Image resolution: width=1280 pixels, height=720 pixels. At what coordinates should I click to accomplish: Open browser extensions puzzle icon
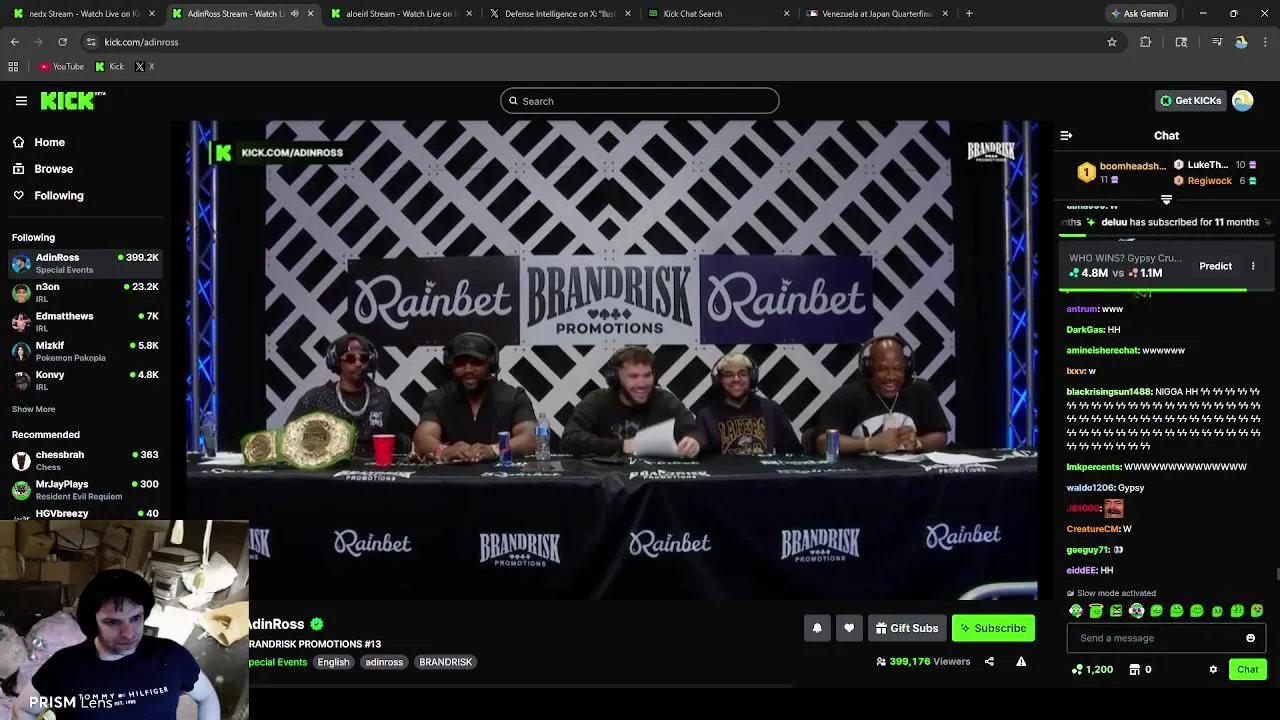1146,42
